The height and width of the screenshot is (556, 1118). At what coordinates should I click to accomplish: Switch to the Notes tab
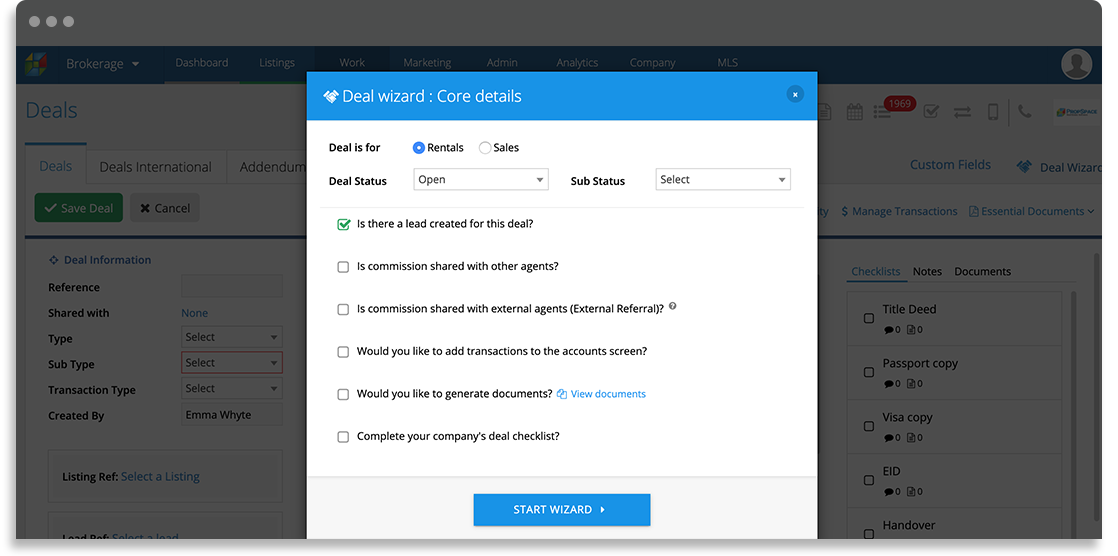pos(927,272)
